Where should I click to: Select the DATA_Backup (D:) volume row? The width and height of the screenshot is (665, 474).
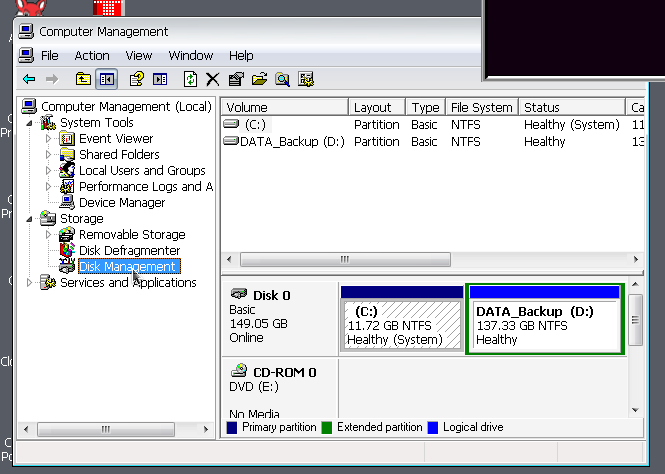[x=433, y=142]
